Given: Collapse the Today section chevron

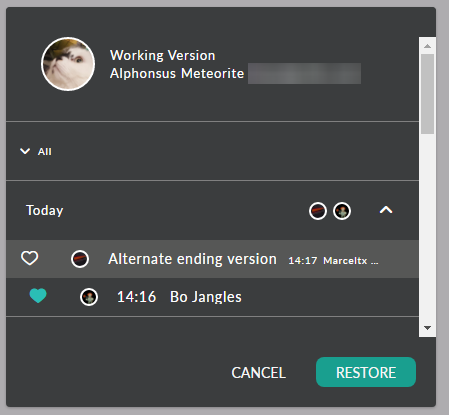Looking at the screenshot, I should [x=386, y=210].
